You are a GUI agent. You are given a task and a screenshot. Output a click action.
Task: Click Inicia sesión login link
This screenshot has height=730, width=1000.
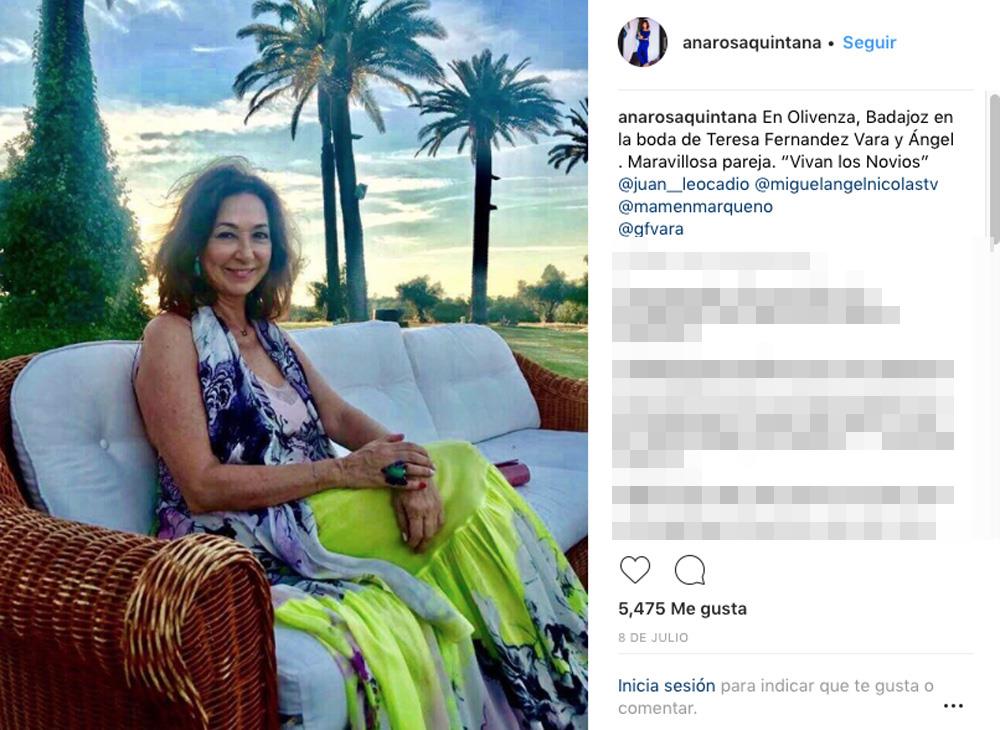click(x=666, y=686)
